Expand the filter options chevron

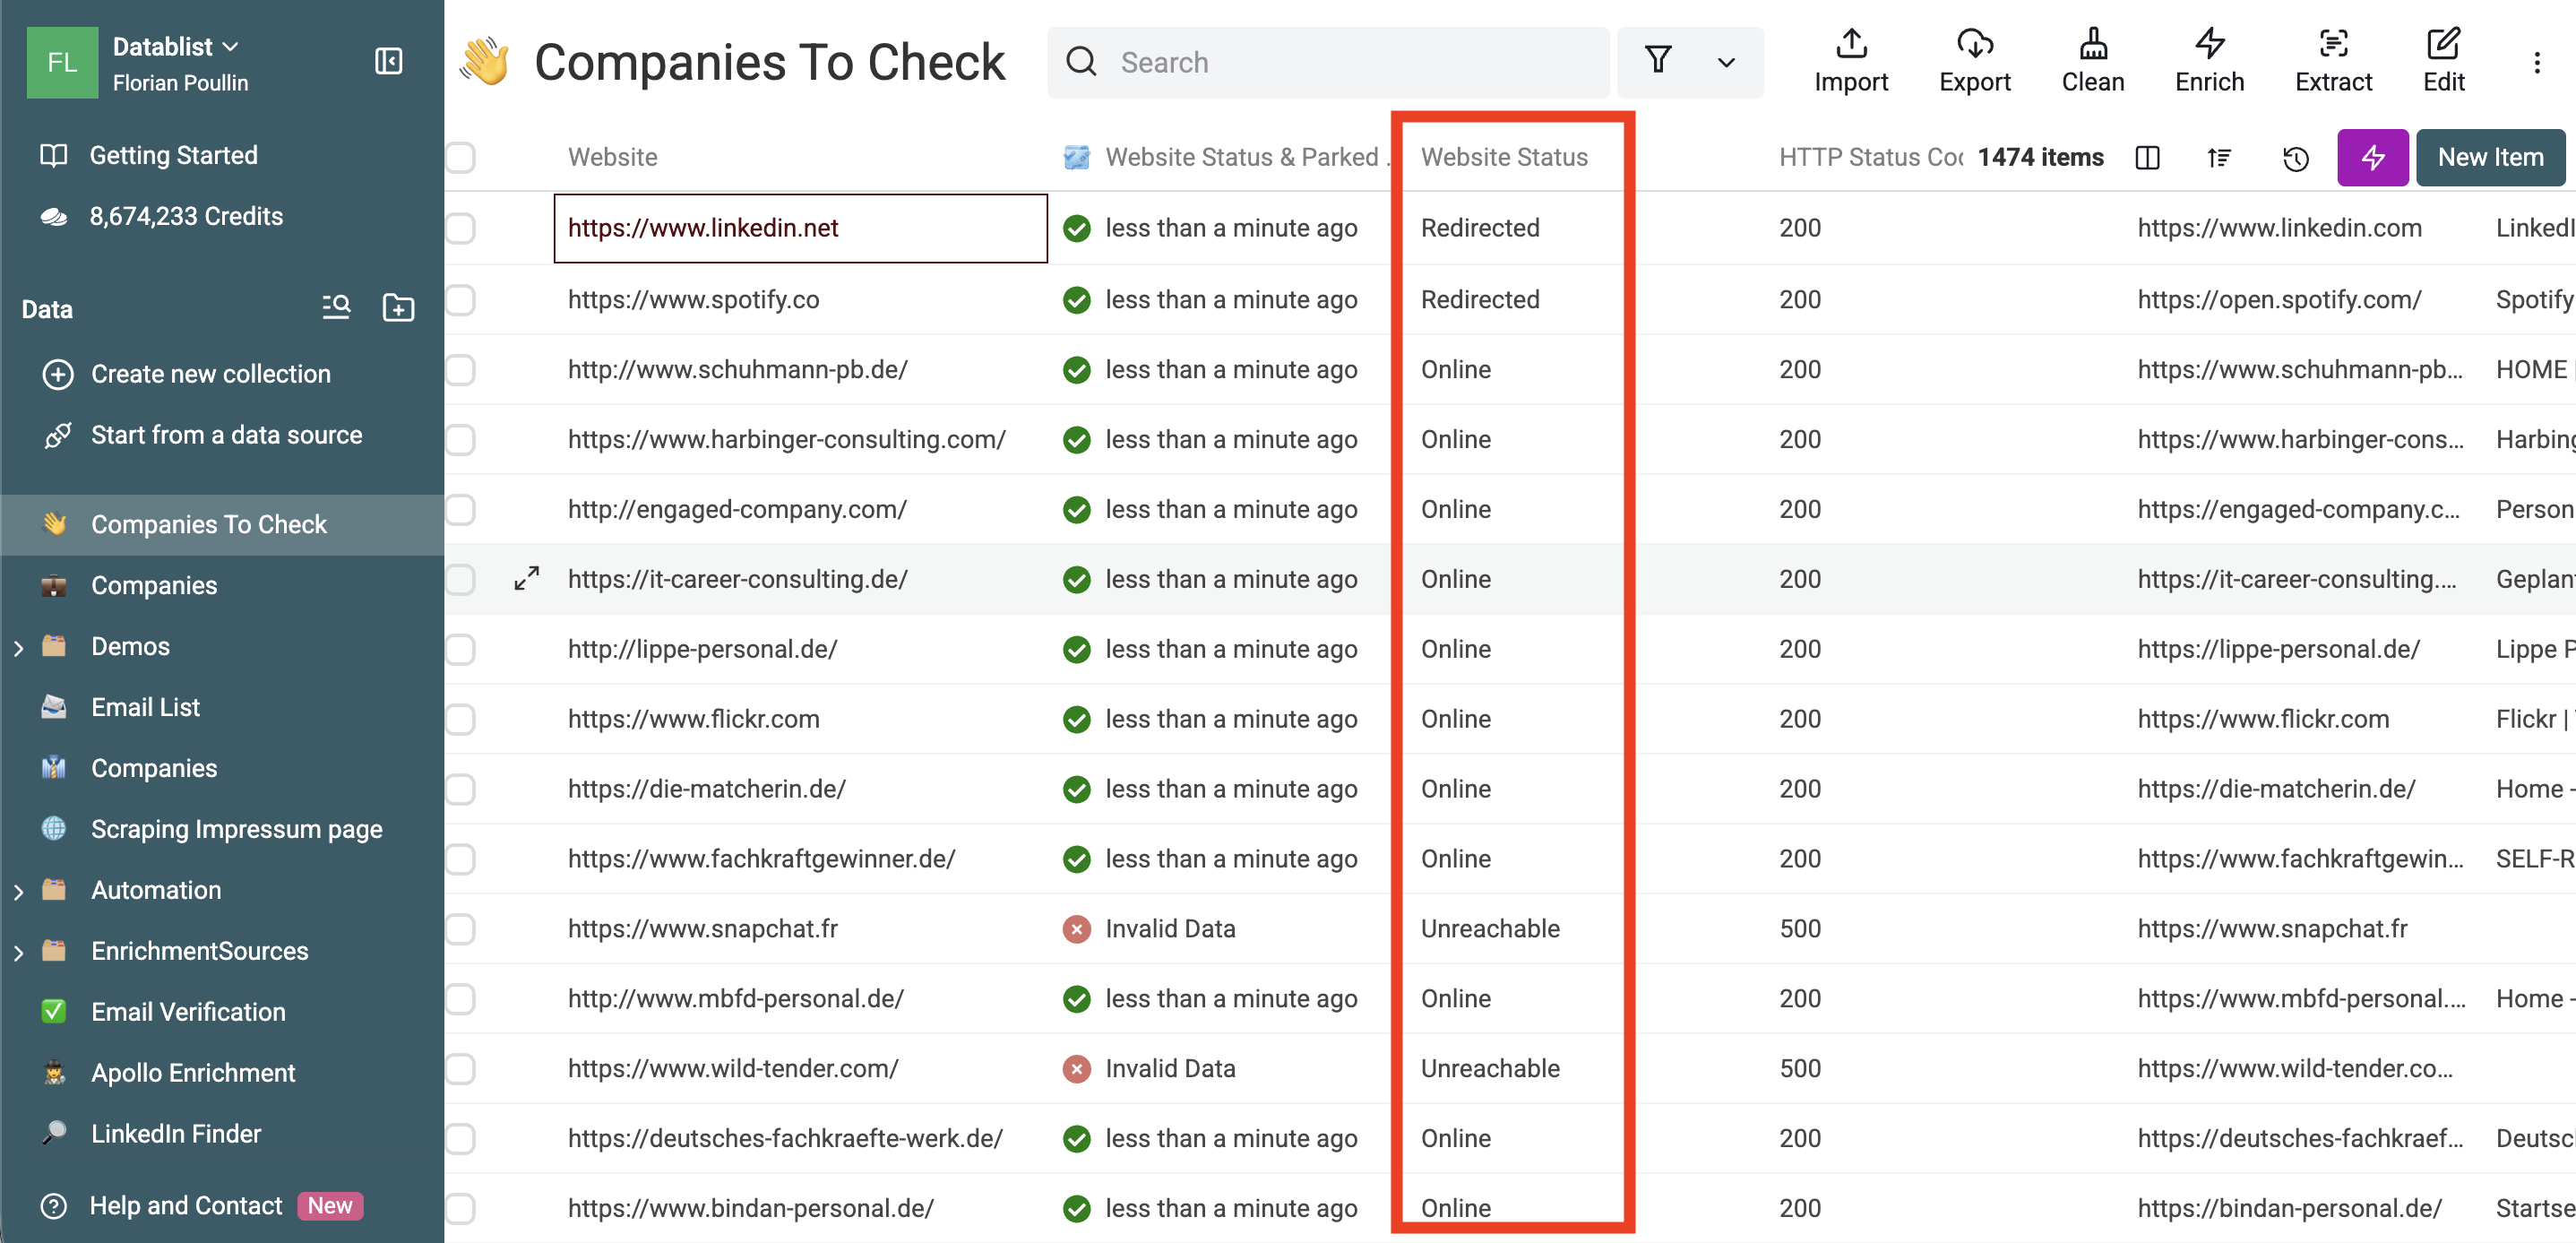point(1726,62)
